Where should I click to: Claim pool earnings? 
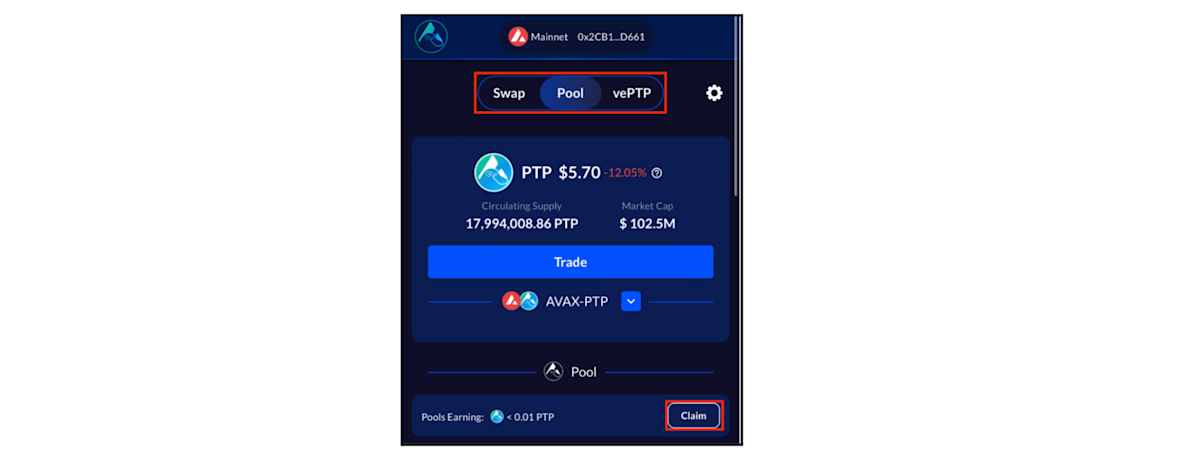point(694,415)
